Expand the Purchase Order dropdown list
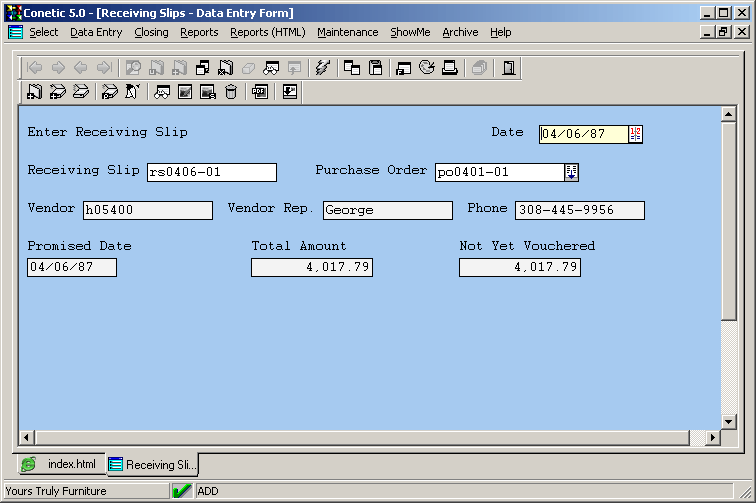The height and width of the screenshot is (503, 756). point(571,172)
